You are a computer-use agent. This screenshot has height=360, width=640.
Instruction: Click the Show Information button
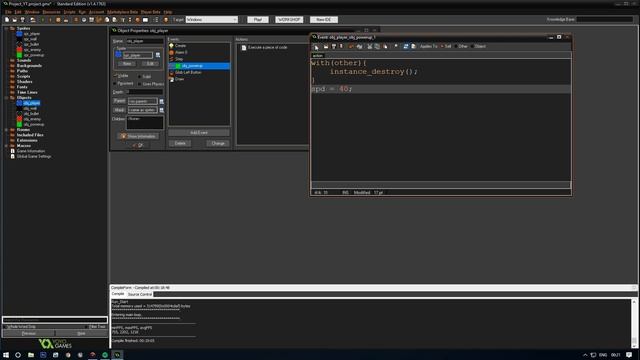pos(138,136)
